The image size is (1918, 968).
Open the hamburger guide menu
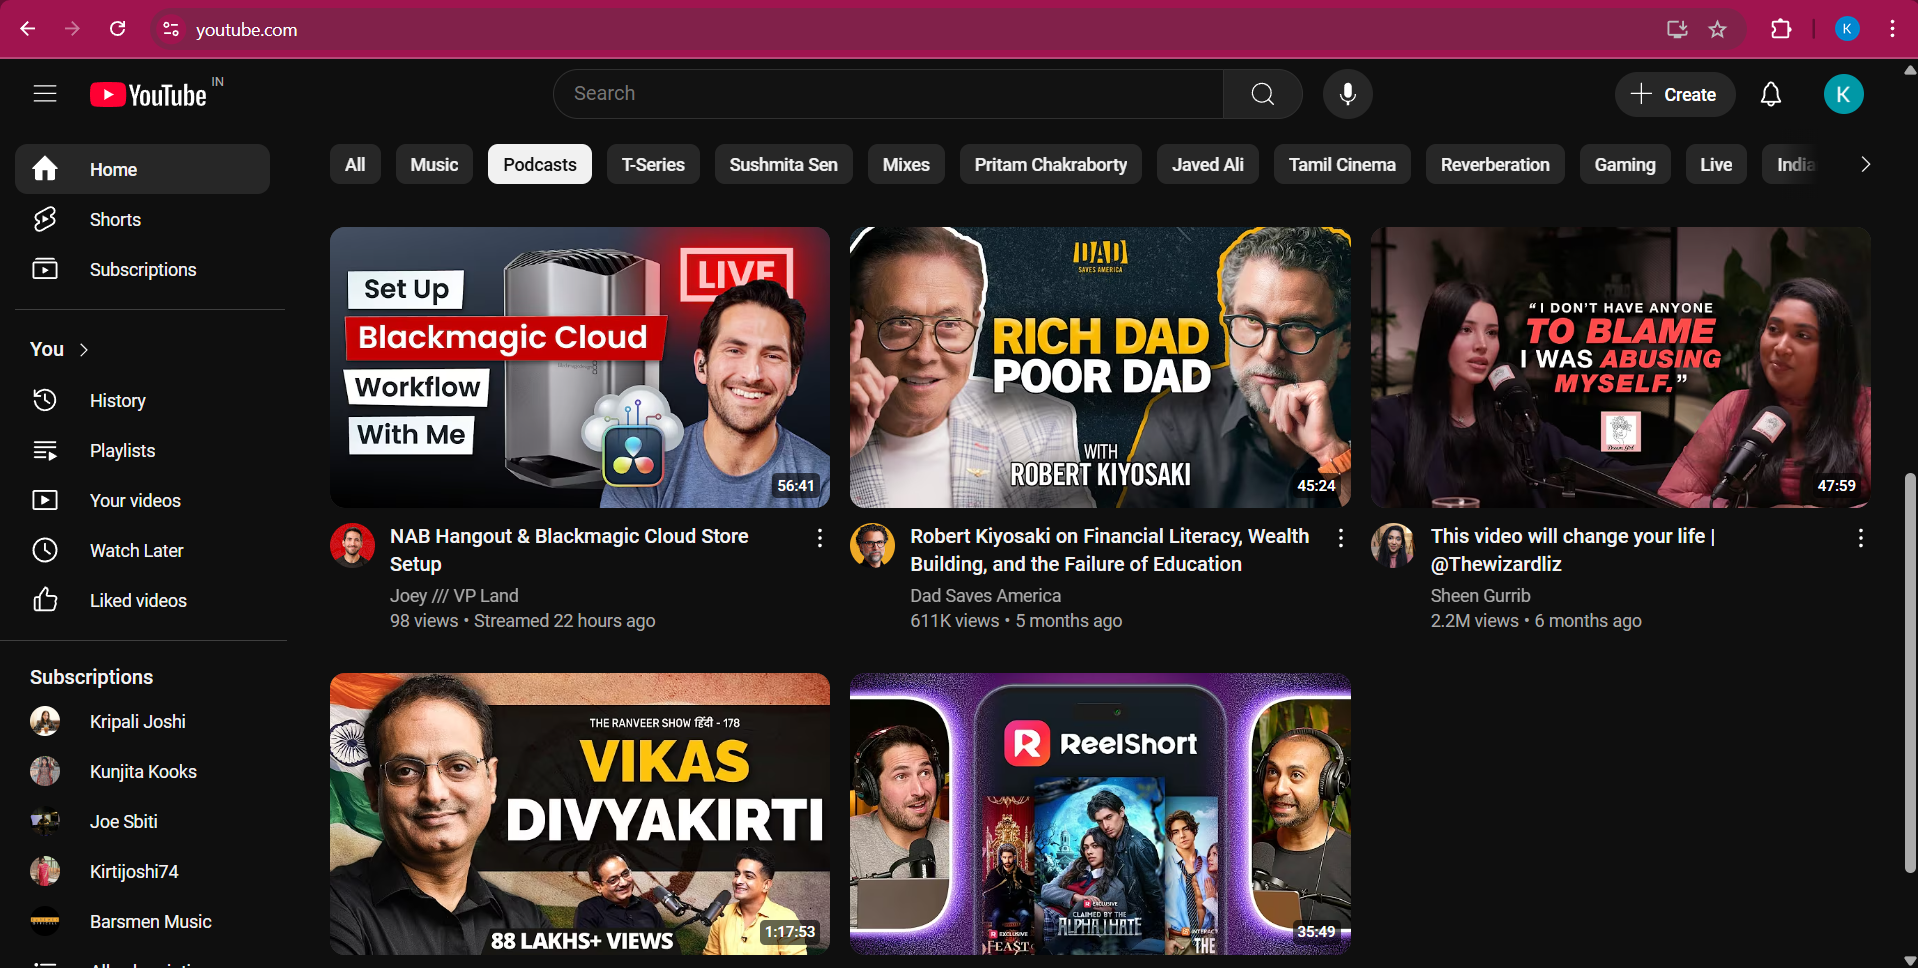(x=45, y=94)
